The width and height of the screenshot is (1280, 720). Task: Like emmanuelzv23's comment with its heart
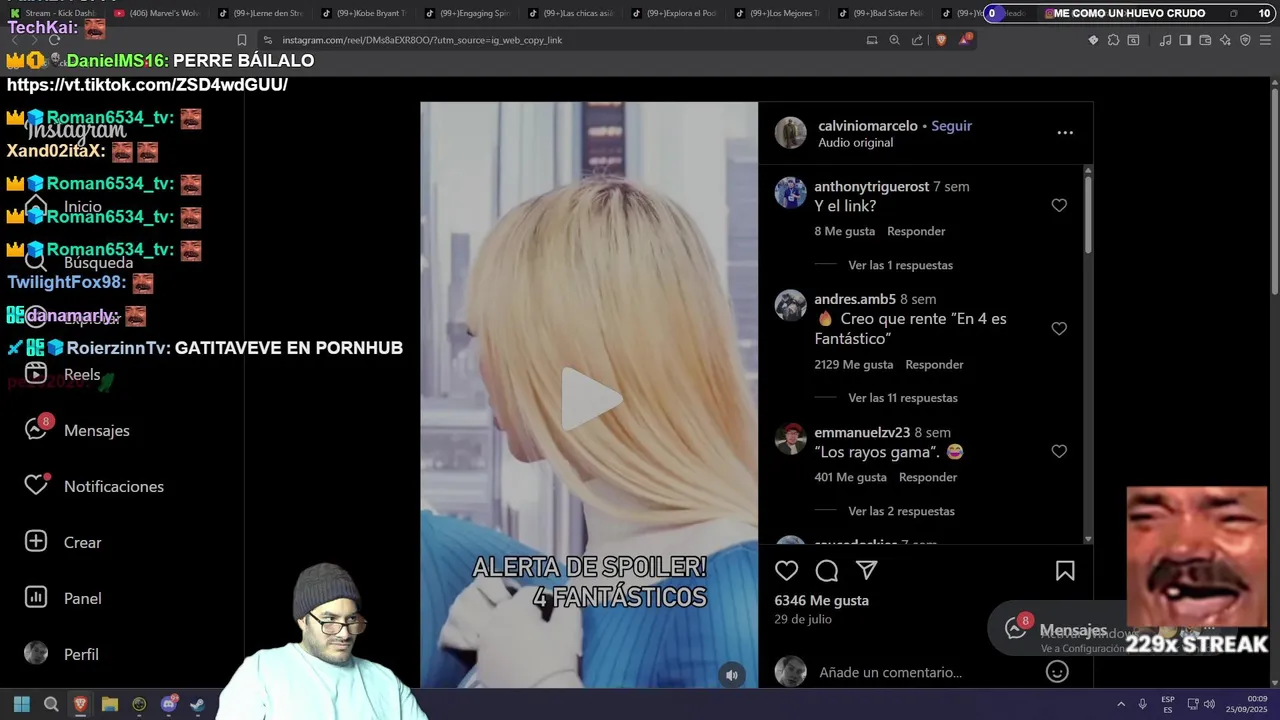1059,451
